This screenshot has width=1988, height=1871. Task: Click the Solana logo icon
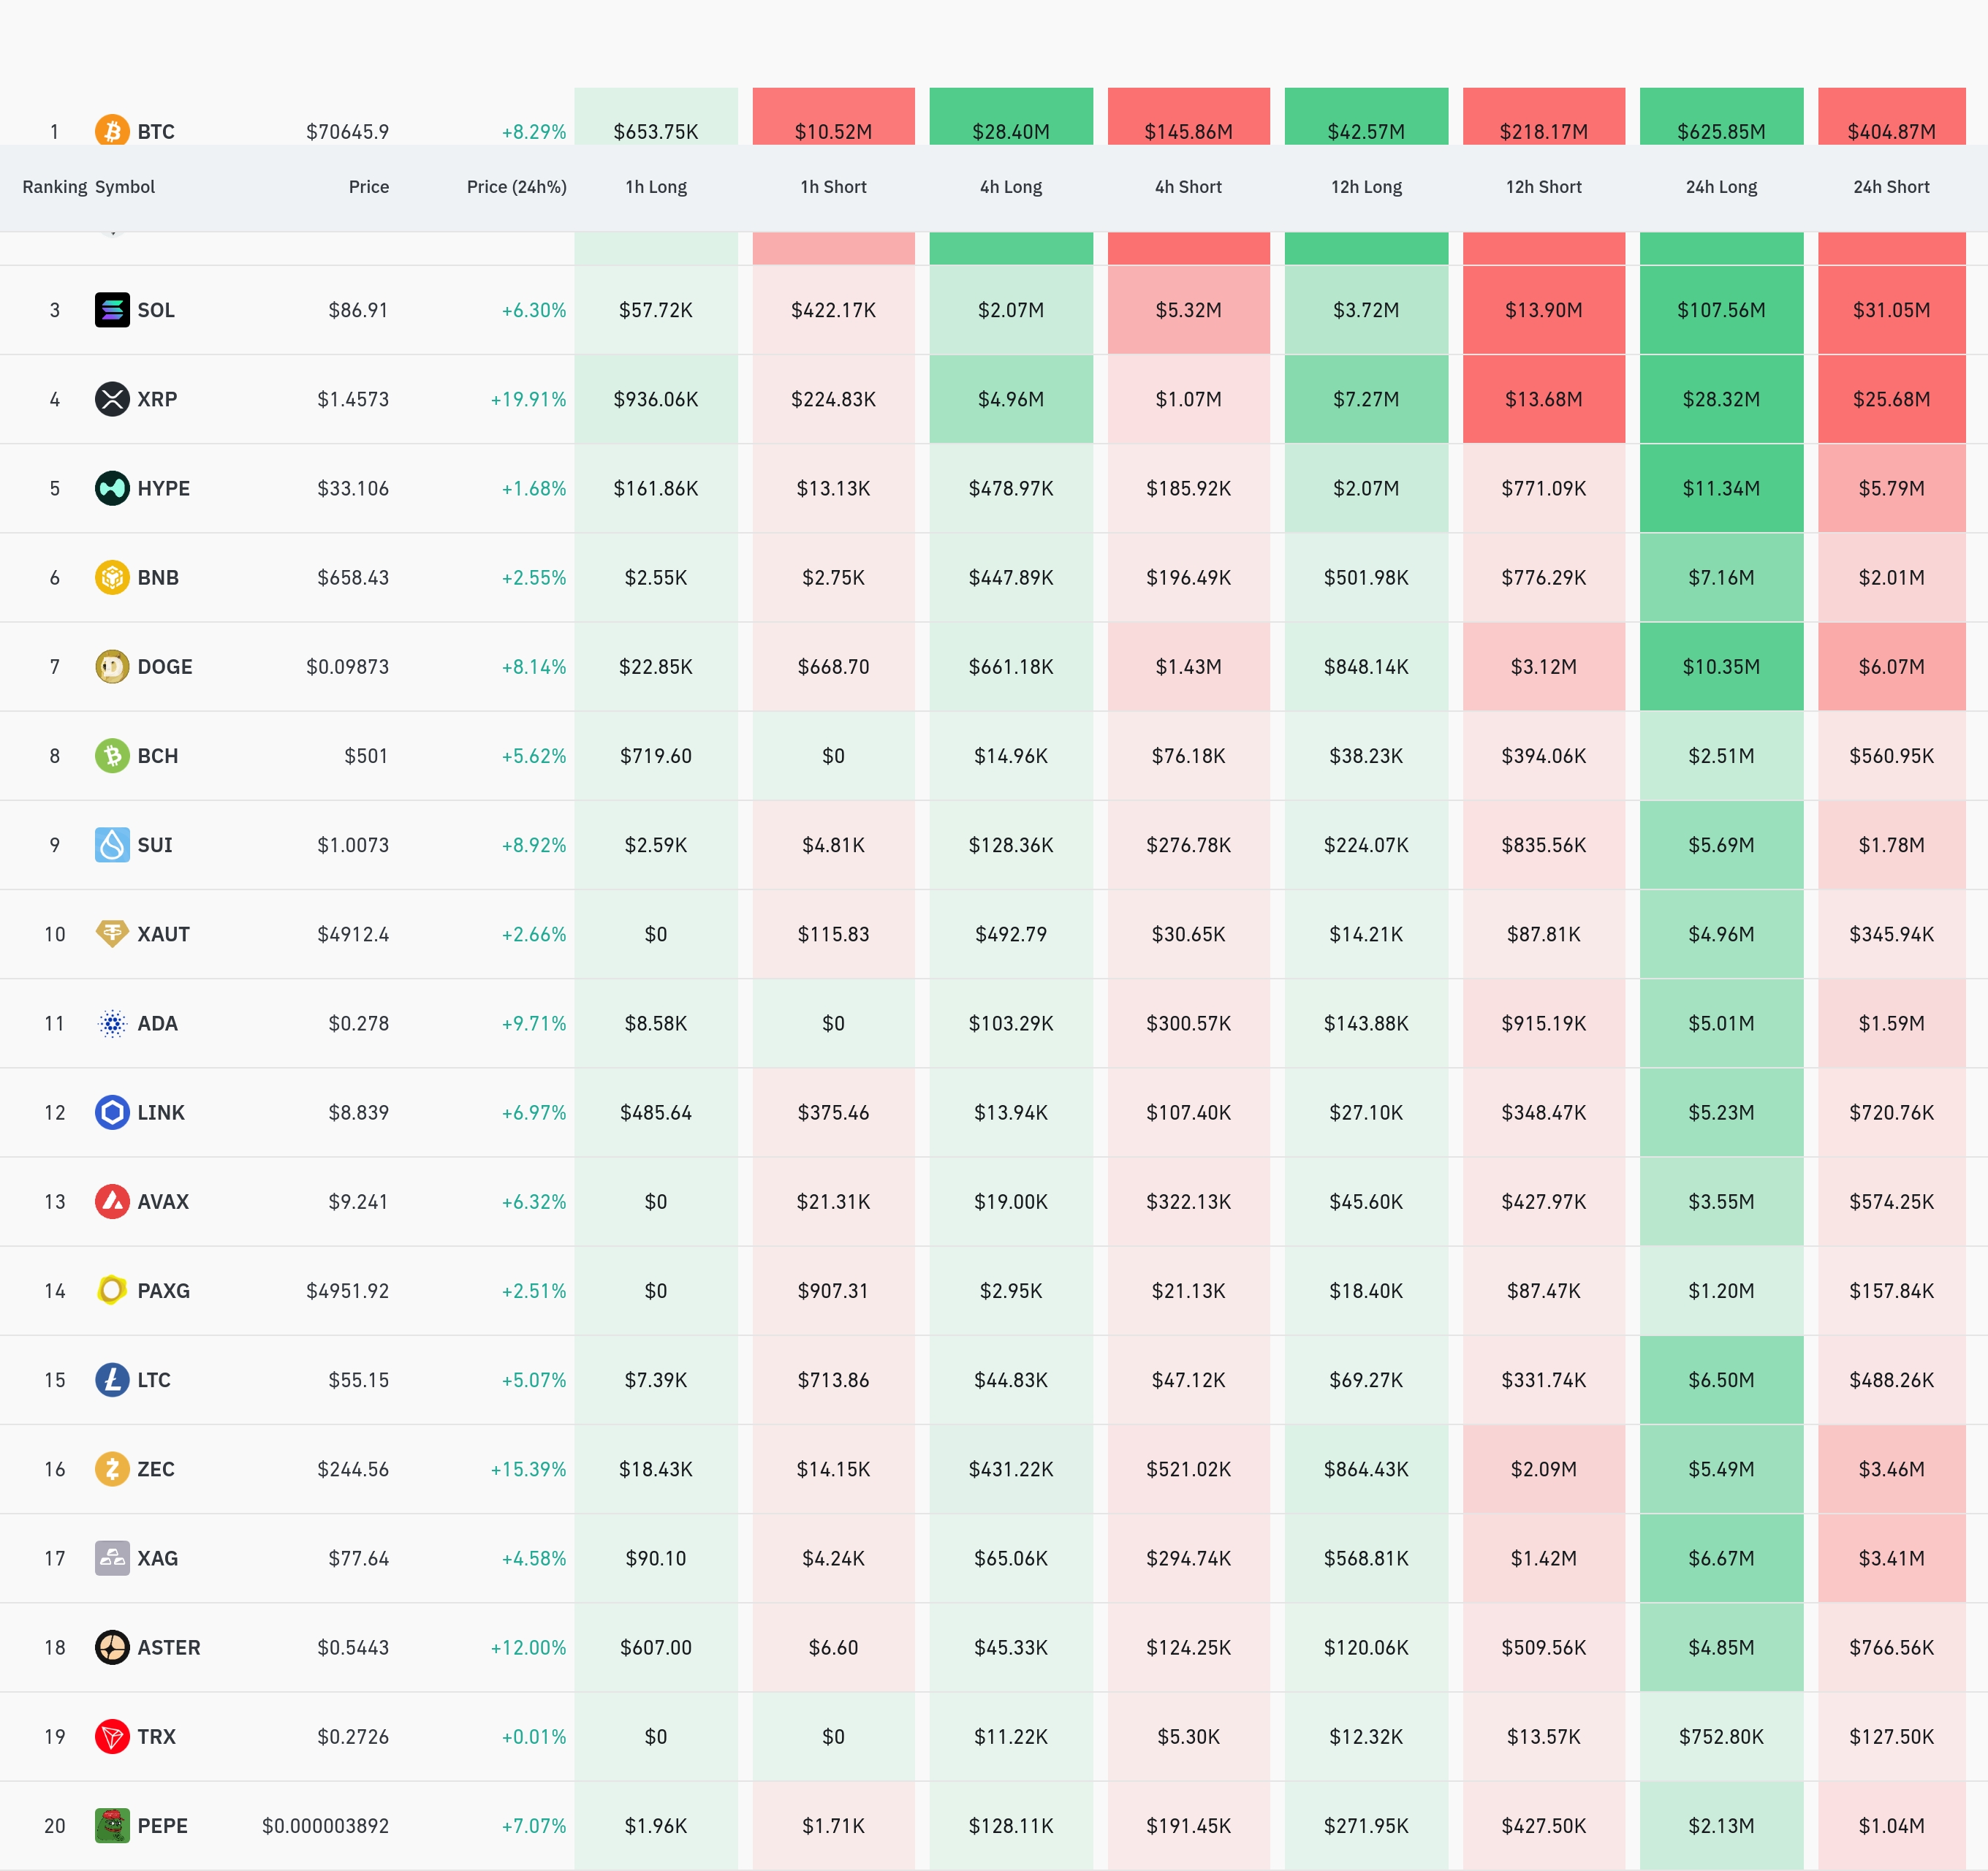click(x=112, y=310)
